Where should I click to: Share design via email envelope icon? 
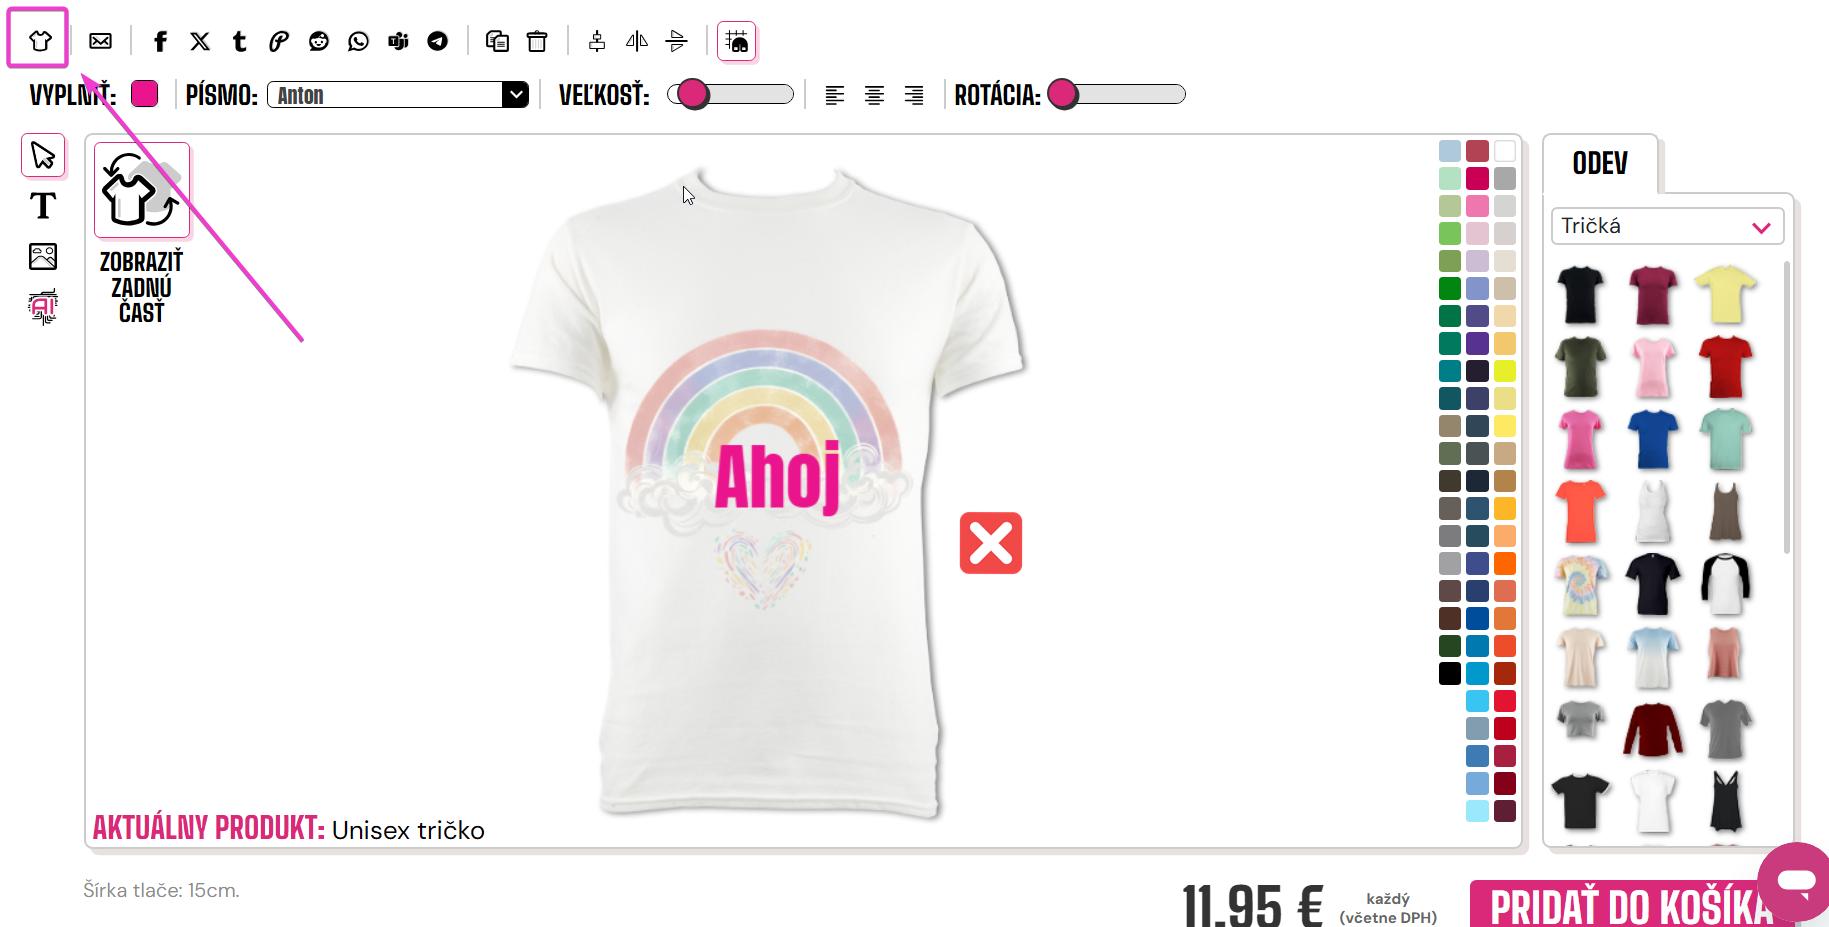tap(100, 41)
